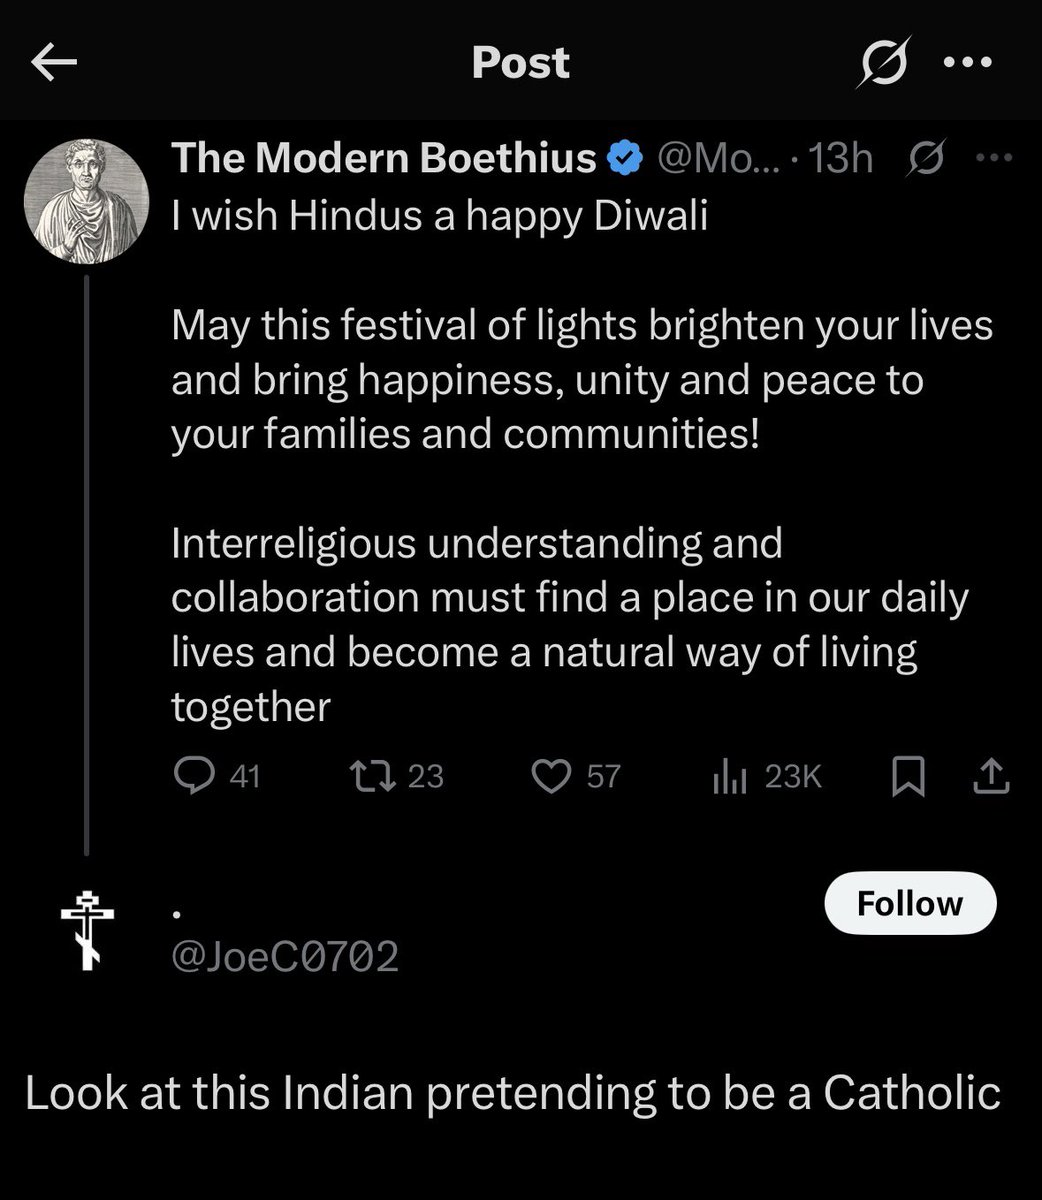Screen dimensions: 1042x1200
Task: Tap the Grok icon beside 13h timestamp
Action: pyautogui.click(x=927, y=158)
